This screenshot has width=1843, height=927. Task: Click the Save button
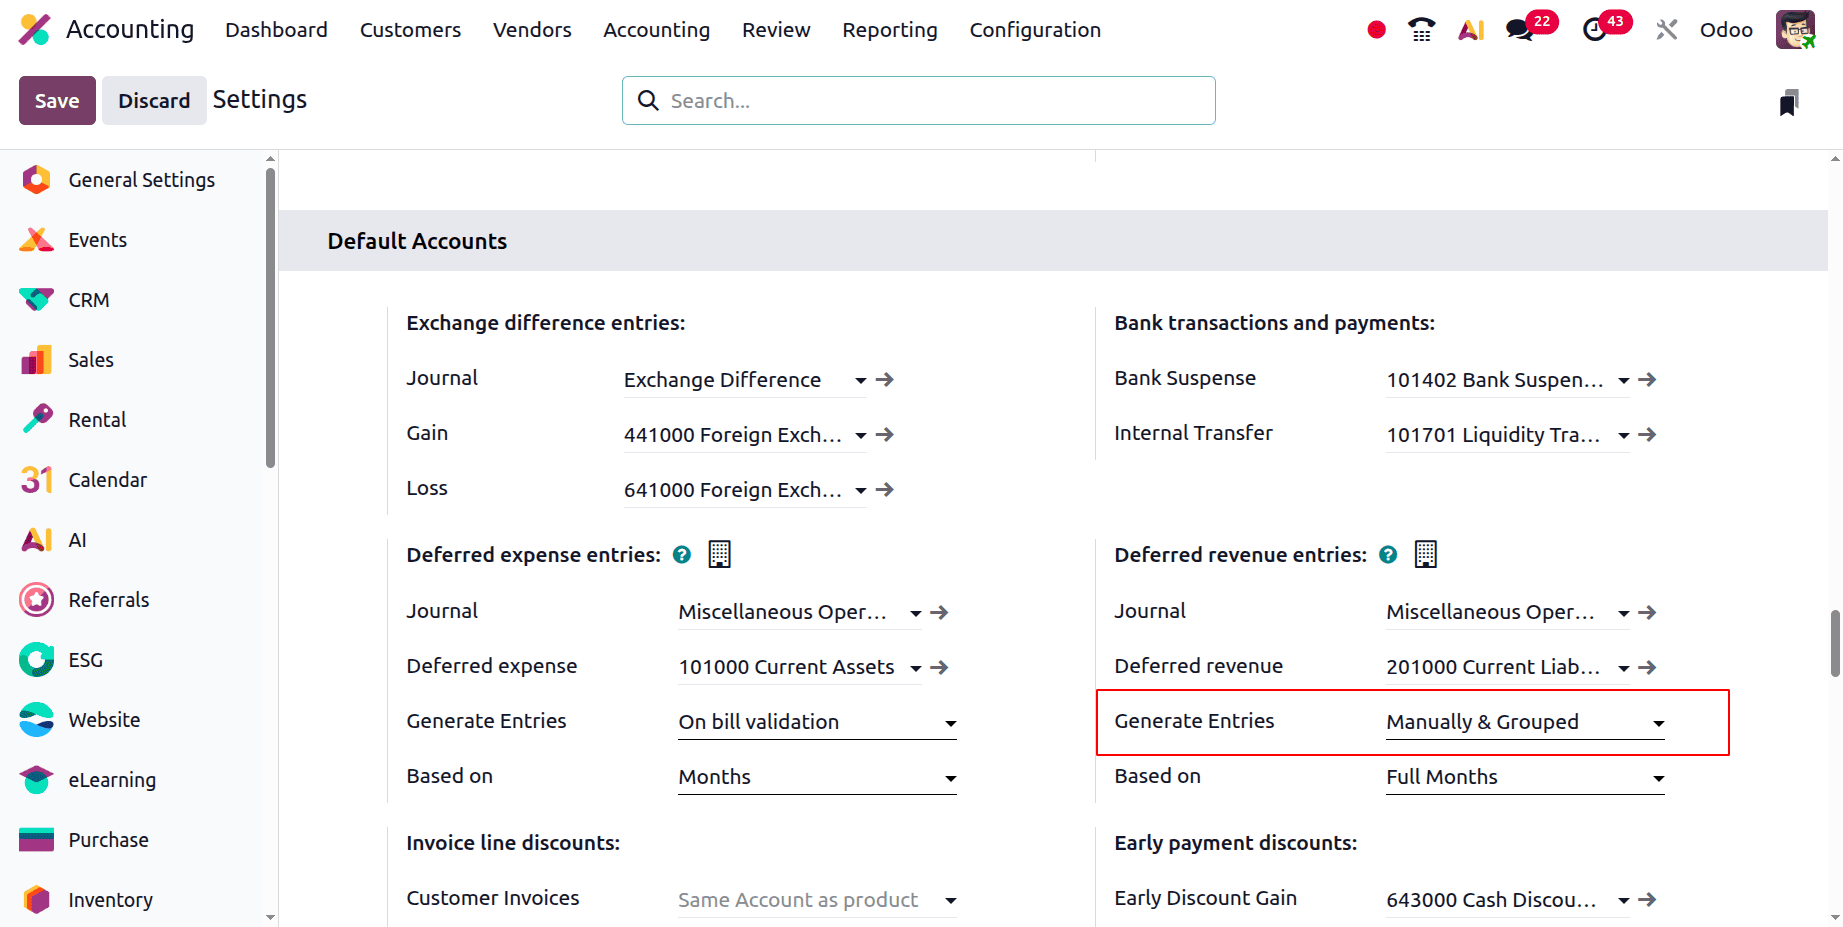point(56,100)
